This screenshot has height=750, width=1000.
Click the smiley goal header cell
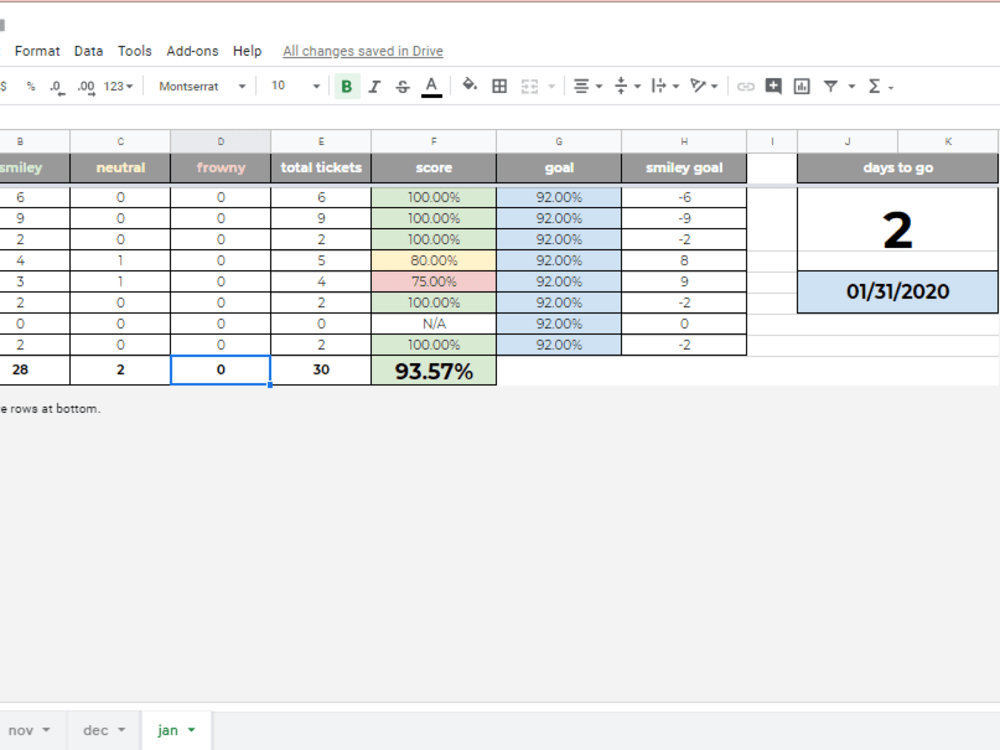[x=684, y=168]
